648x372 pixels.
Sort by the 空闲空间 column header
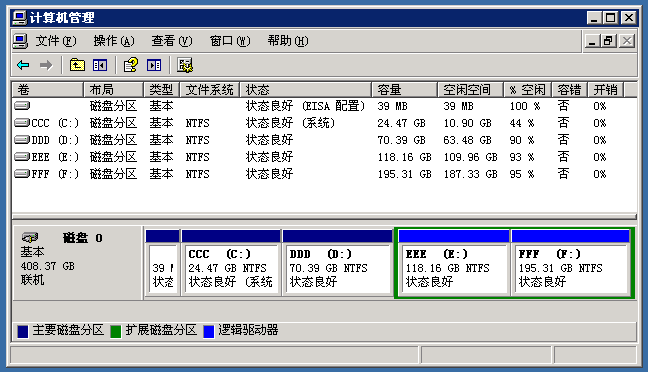470,89
